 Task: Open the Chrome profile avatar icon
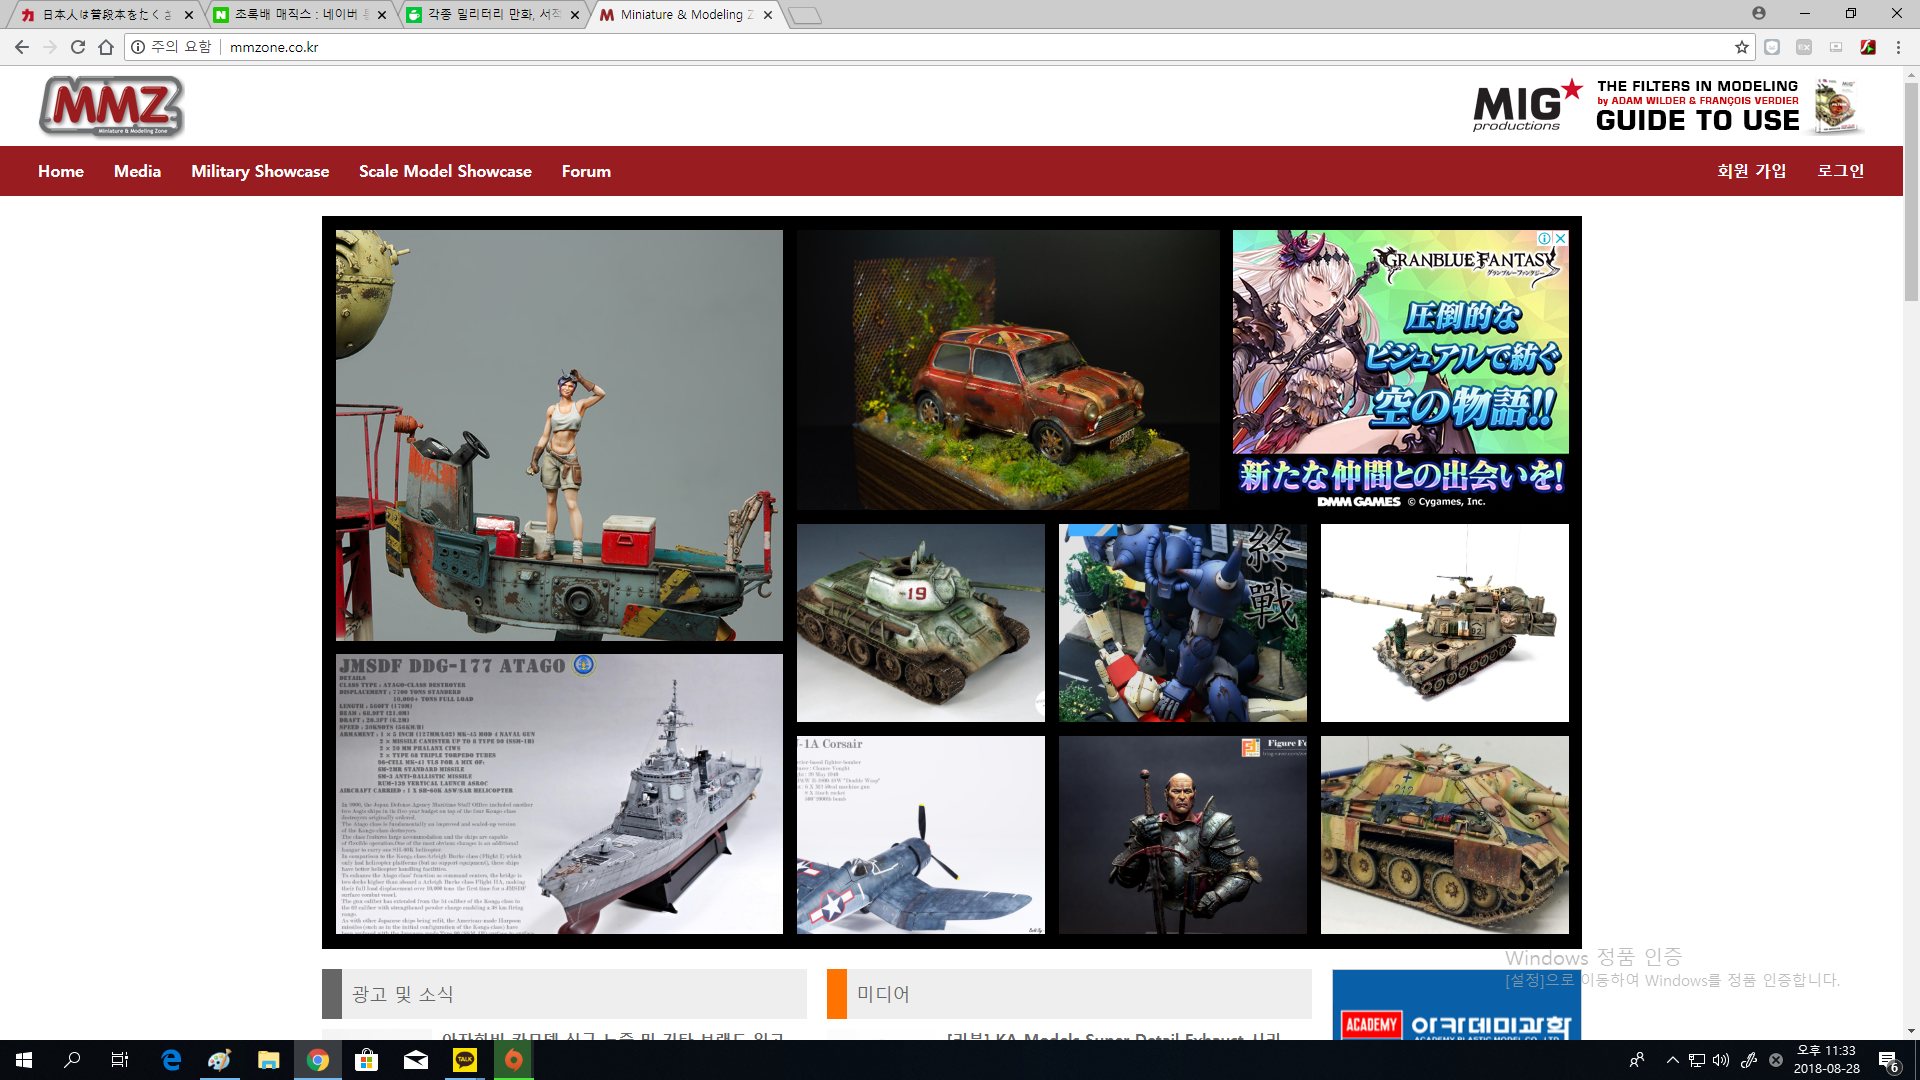[x=1758, y=13]
